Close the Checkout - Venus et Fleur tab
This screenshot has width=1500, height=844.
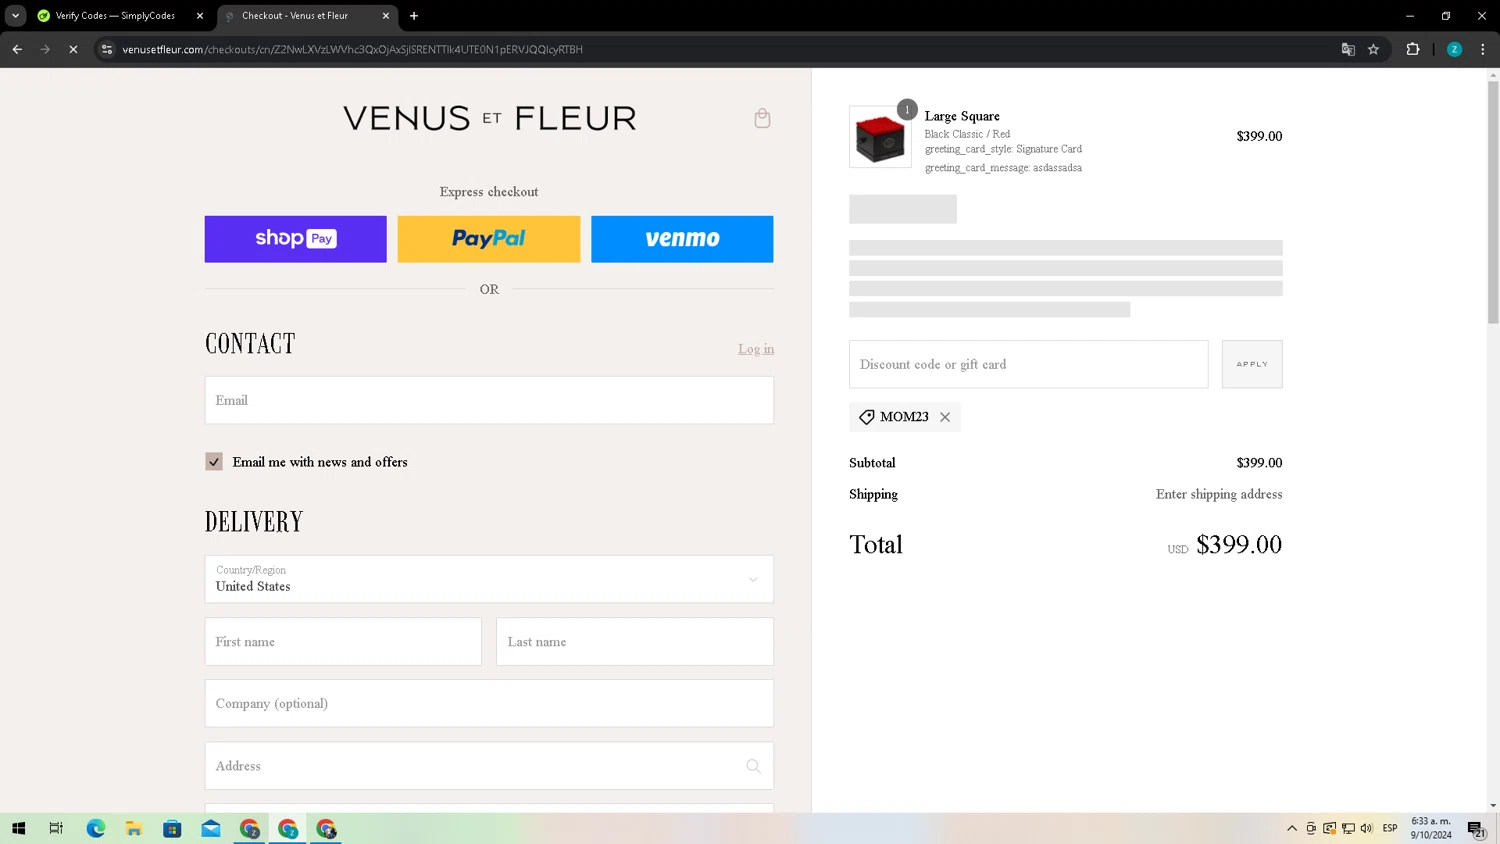point(386,16)
